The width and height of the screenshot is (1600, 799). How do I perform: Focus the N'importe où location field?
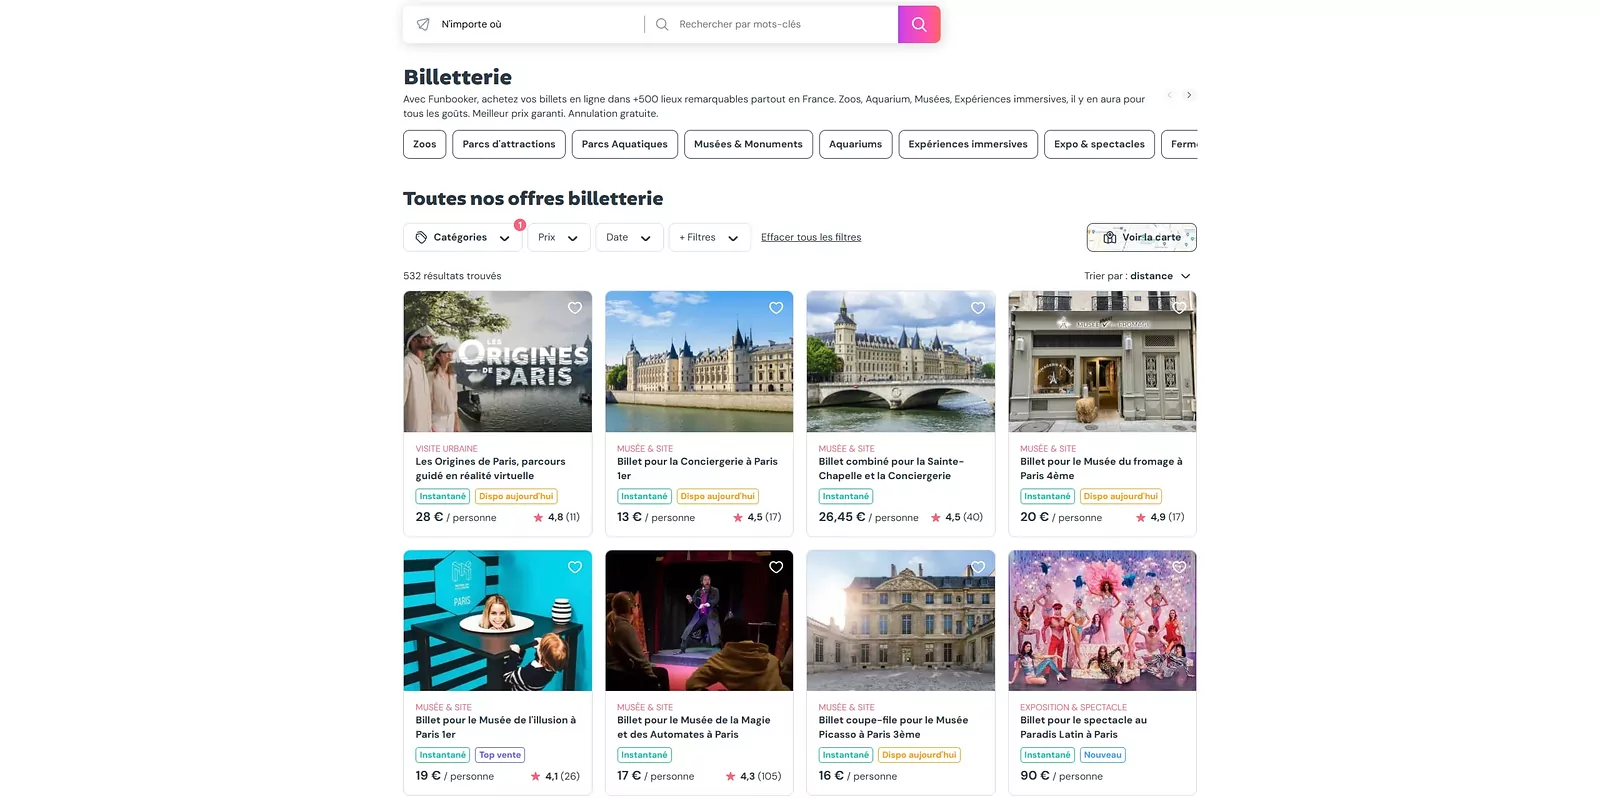(530, 24)
